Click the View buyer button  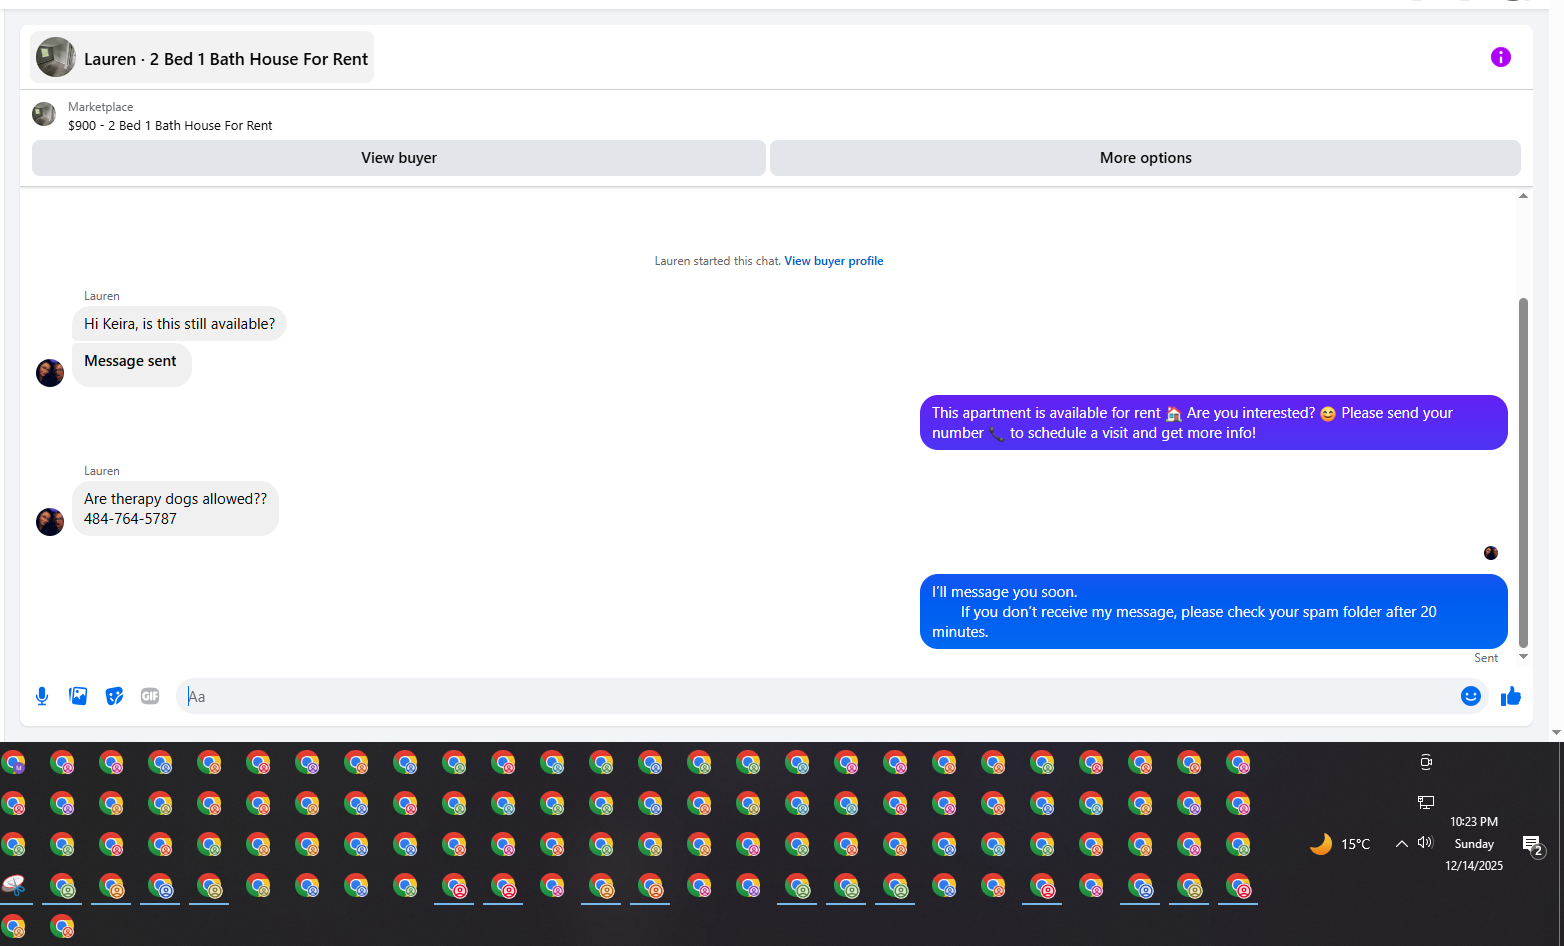[x=399, y=158]
